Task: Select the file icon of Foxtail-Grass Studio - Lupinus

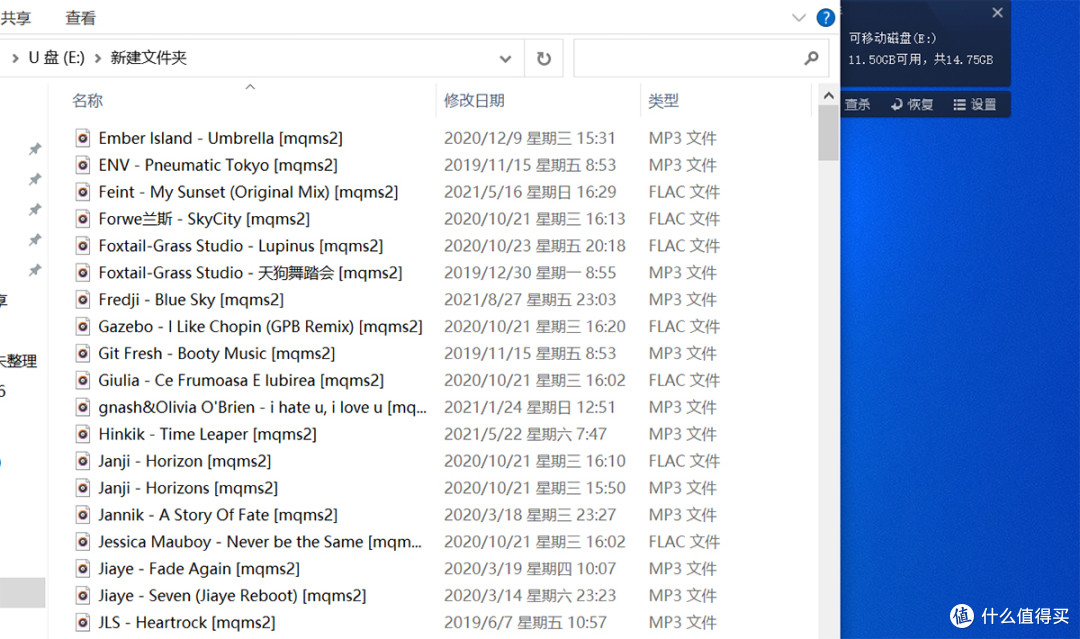Action: tap(83, 246)
